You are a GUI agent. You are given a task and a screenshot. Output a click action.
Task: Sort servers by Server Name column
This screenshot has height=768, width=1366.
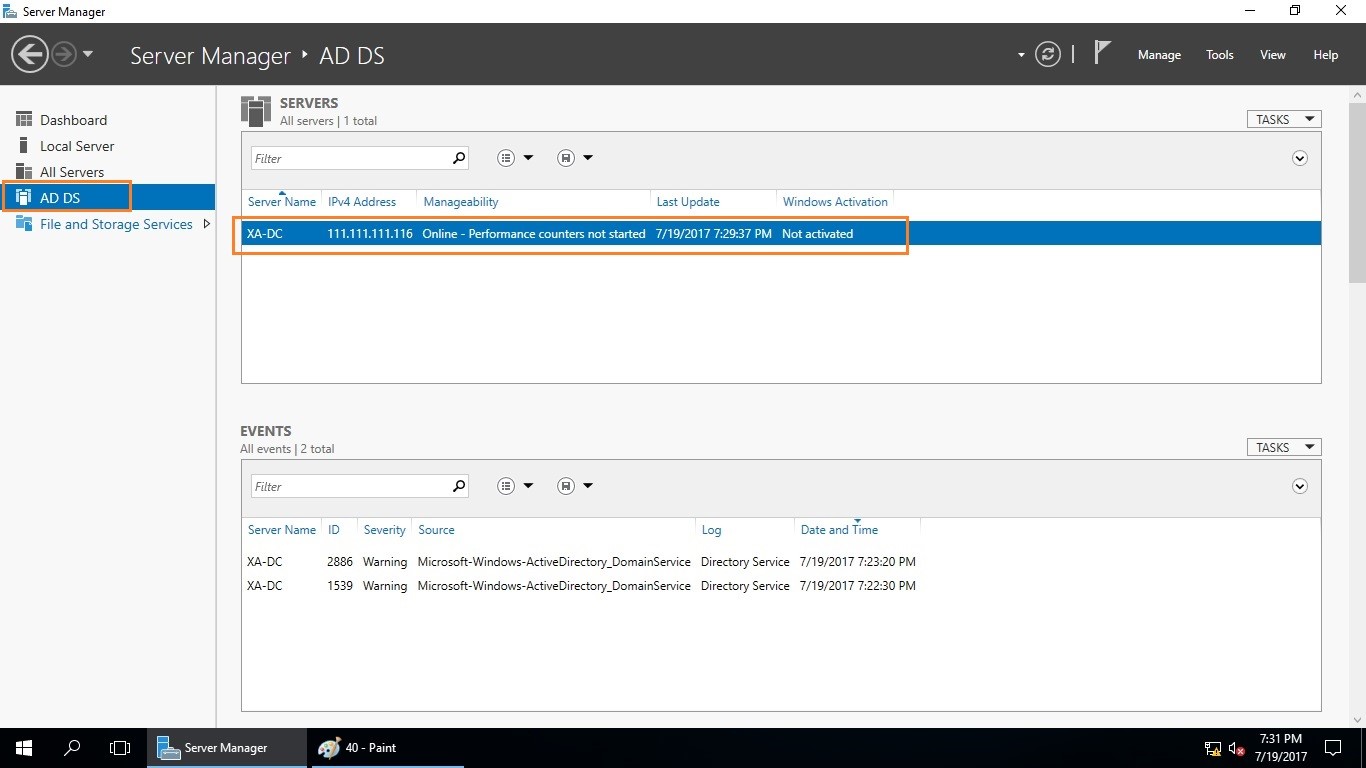click(x=282, y=202)
